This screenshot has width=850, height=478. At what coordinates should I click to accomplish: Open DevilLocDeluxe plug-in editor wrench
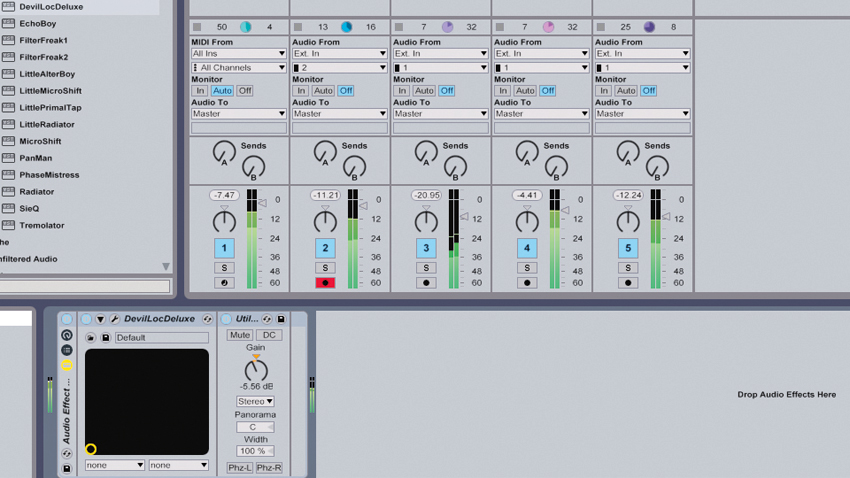[114, 319]
